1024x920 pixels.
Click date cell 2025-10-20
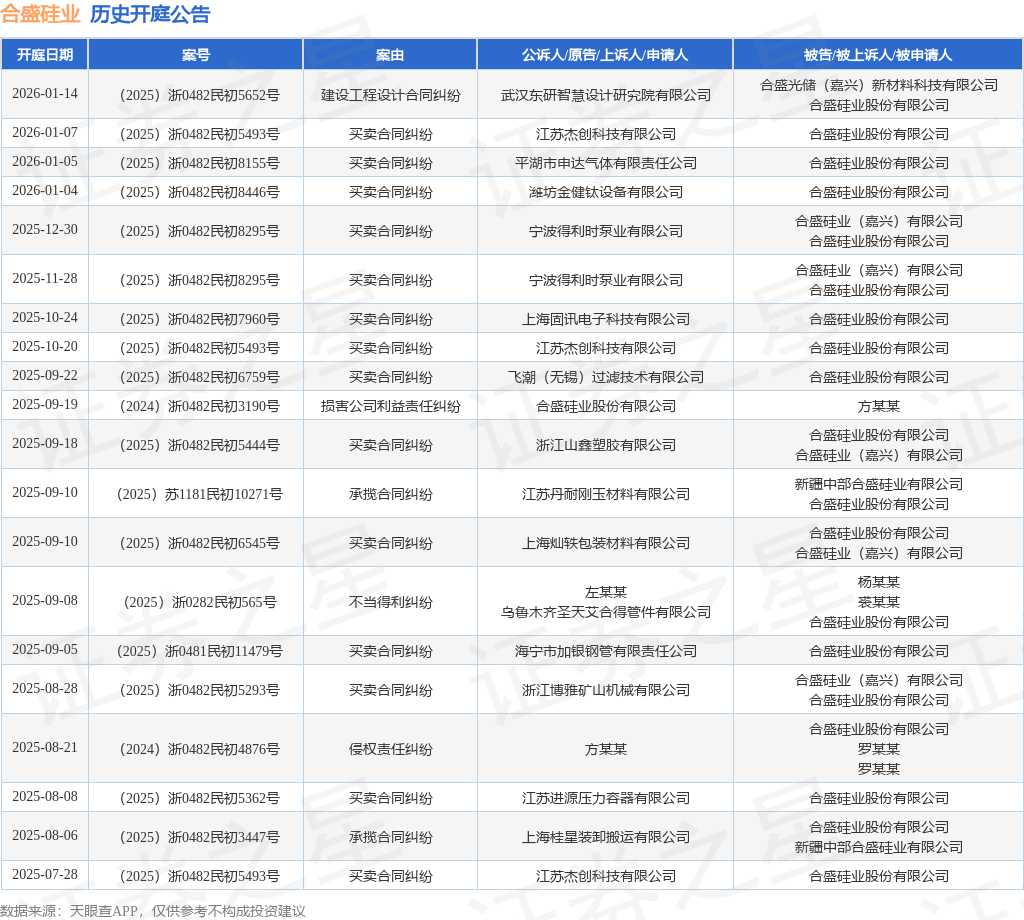pyautogui.click(x=44, y=346)
